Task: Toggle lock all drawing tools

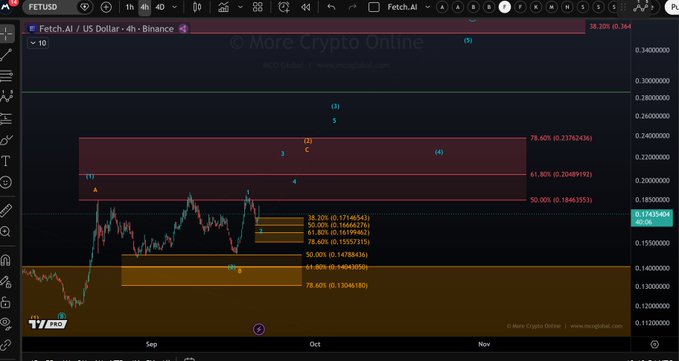Action: (6, 302)
